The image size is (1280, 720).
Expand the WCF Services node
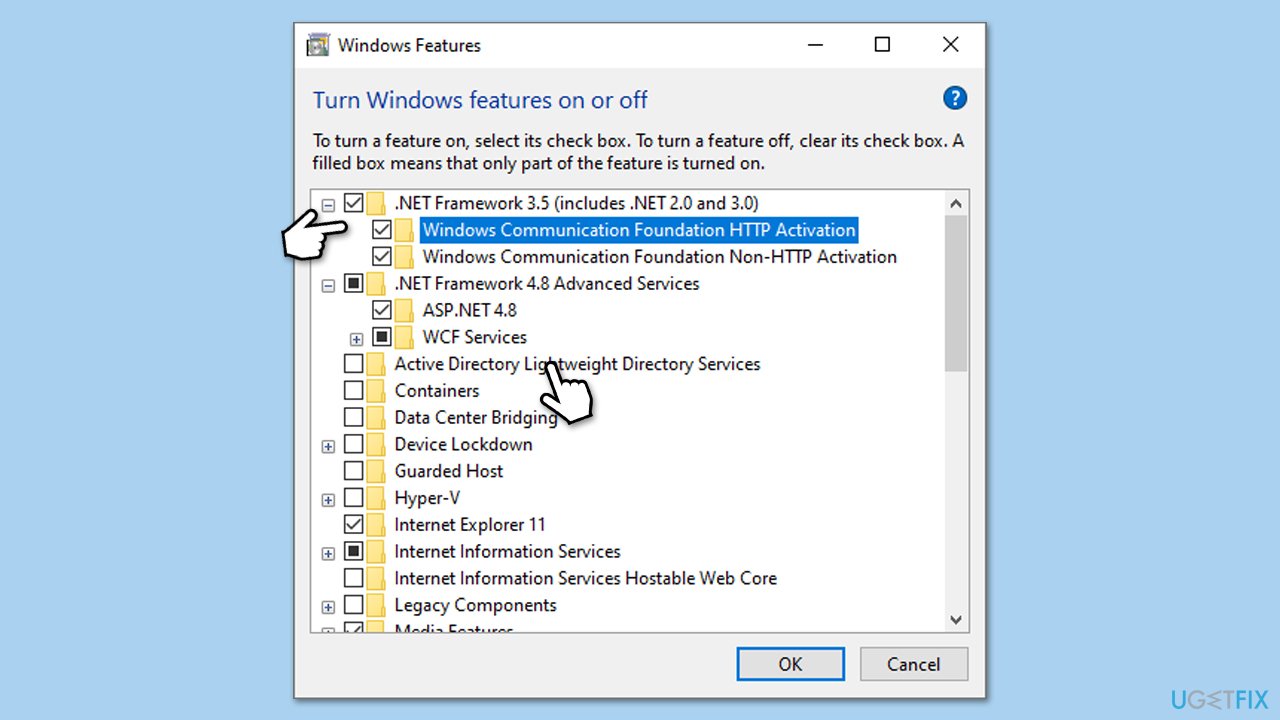click(x=357, y=338)
